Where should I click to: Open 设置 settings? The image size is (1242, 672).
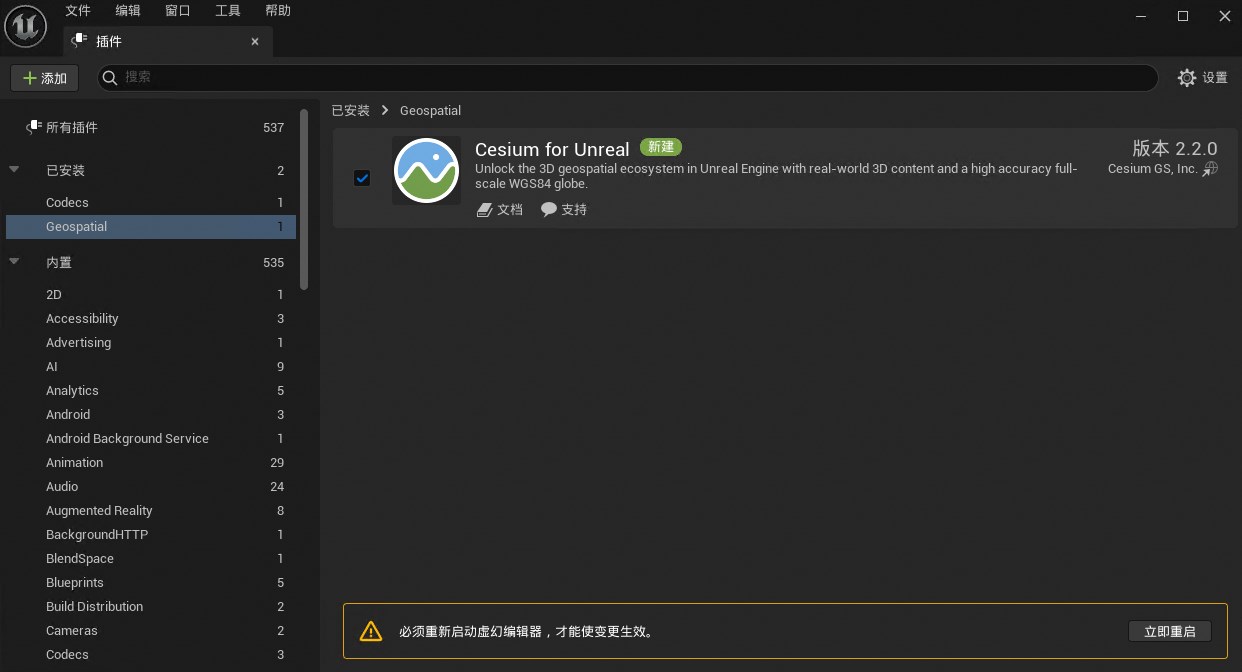[x=1203, y=78]
